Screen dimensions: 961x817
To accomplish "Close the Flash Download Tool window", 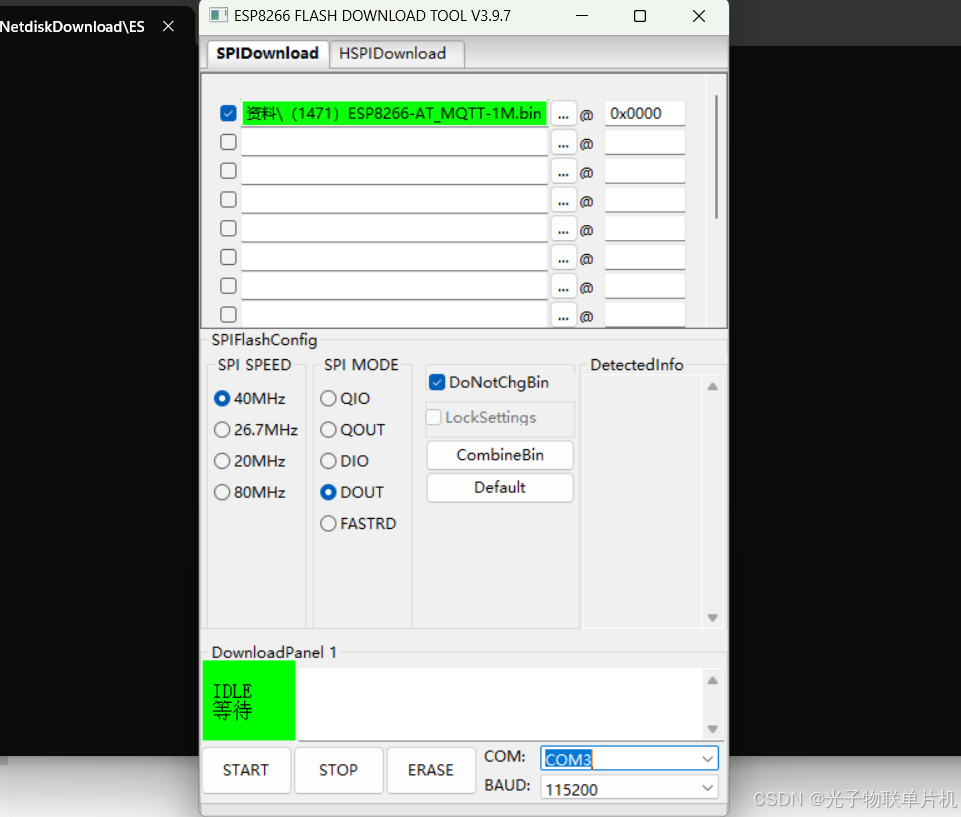I will [x=699, y=16].
